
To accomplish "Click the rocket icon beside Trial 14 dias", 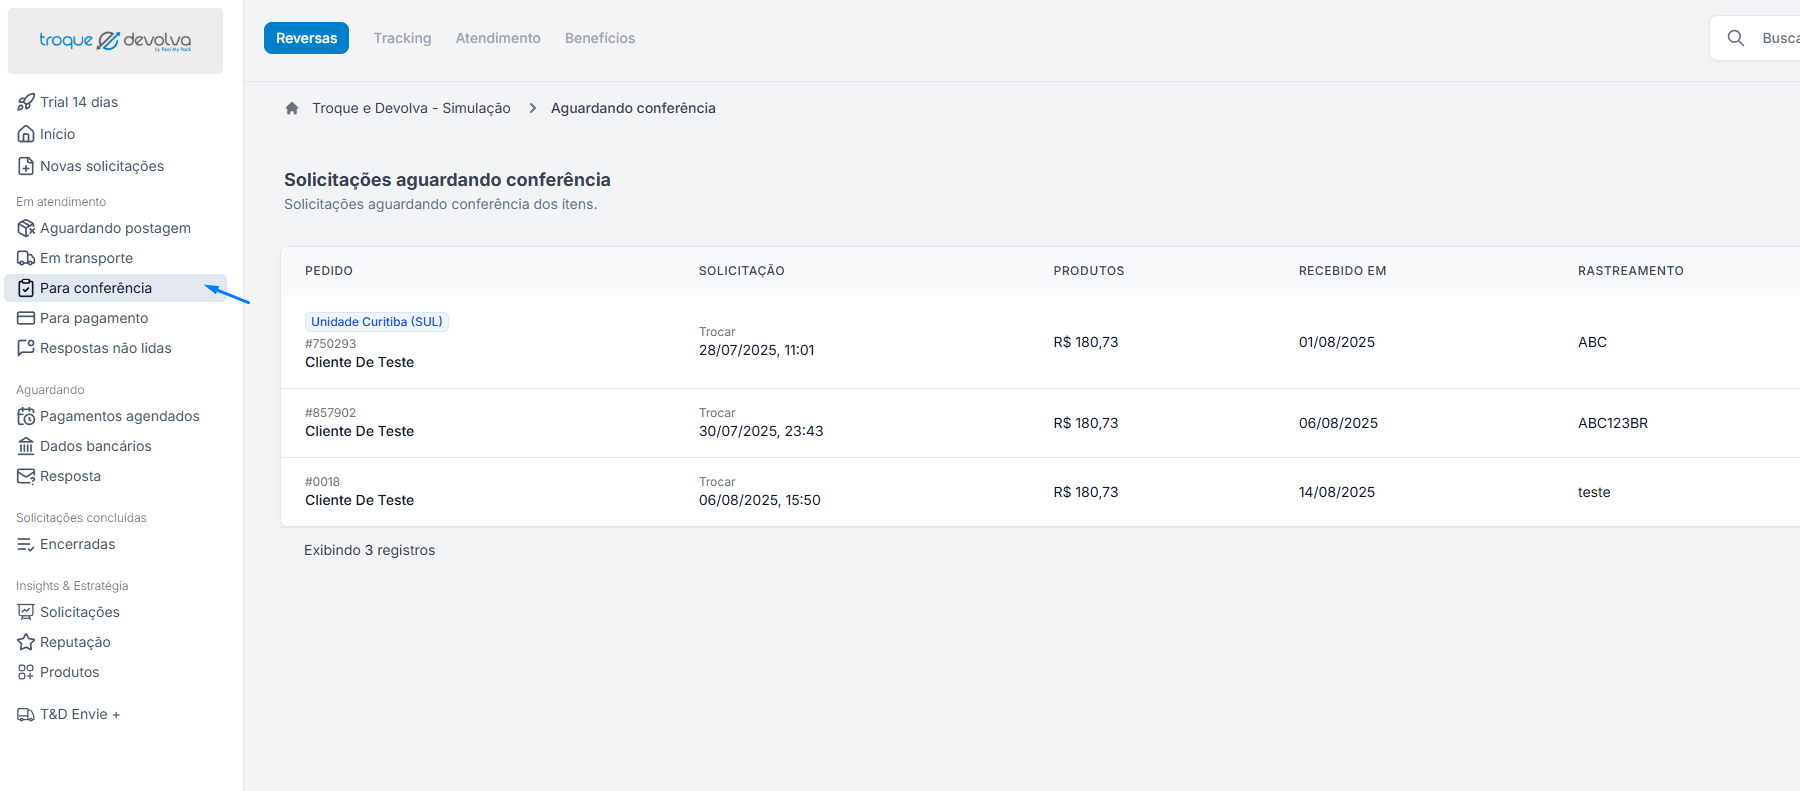I will [x=26, y=102].
